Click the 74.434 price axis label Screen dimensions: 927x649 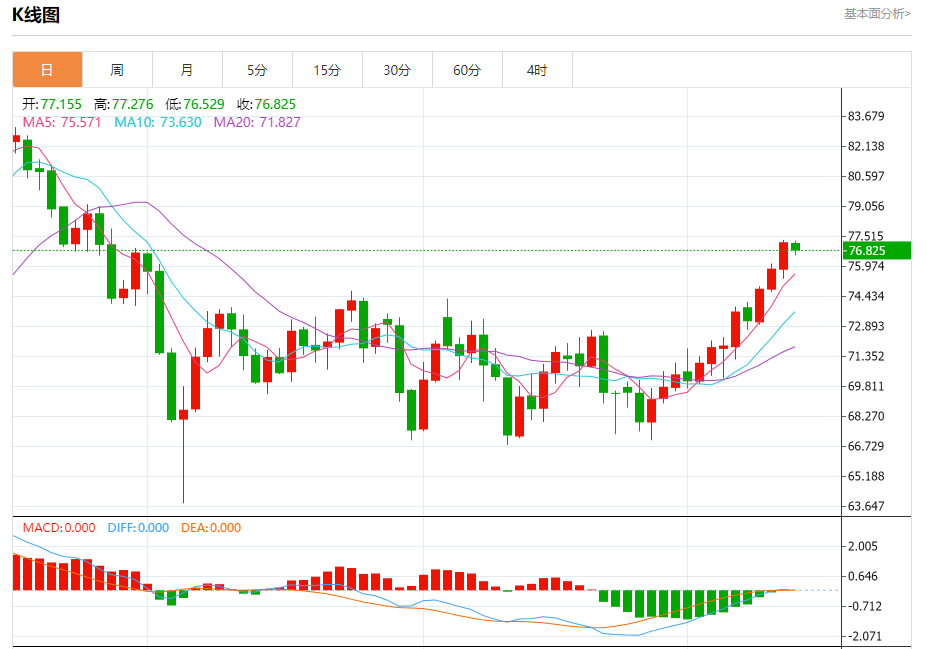pos(866,296)
